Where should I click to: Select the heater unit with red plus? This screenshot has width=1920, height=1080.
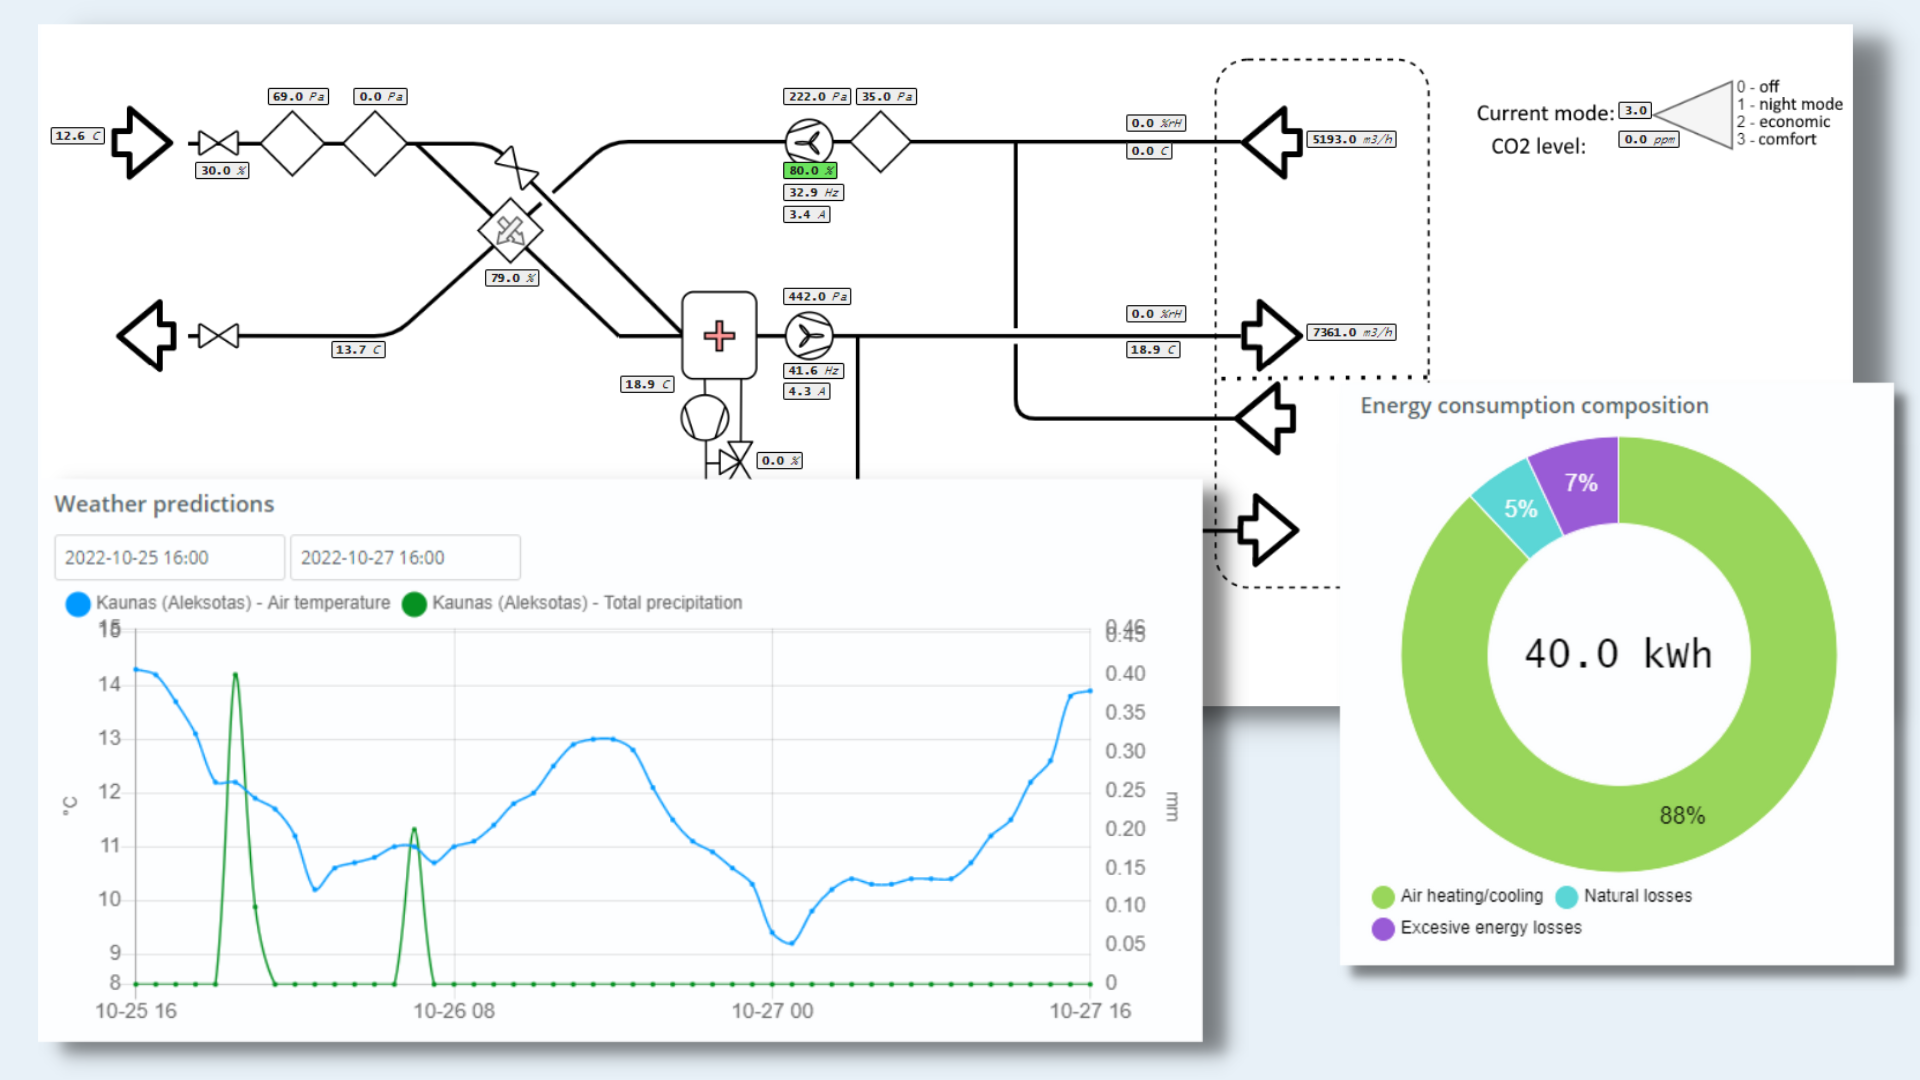(719, 335)
